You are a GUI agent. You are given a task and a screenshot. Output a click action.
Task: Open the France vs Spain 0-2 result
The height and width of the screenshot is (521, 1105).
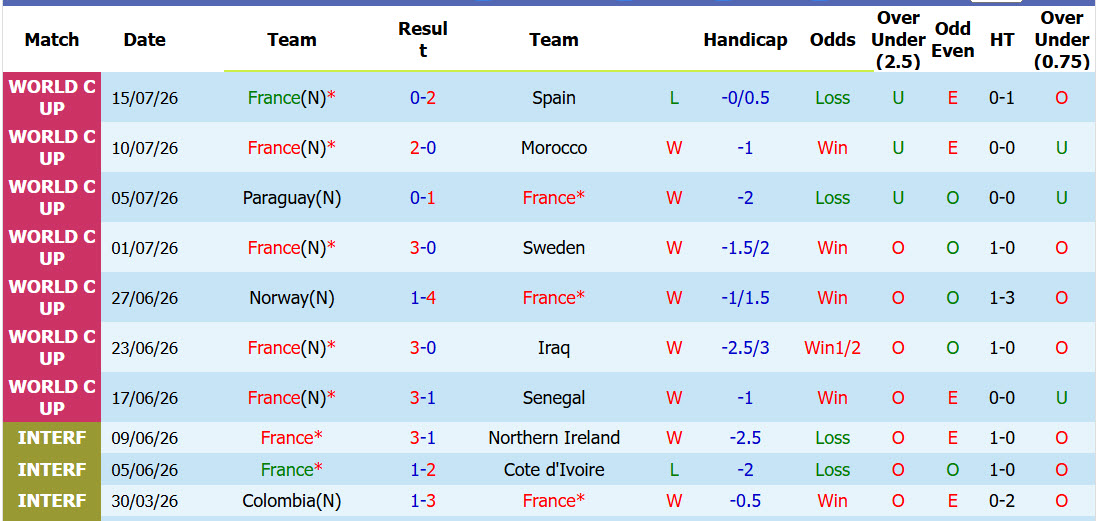click(423, 98)
